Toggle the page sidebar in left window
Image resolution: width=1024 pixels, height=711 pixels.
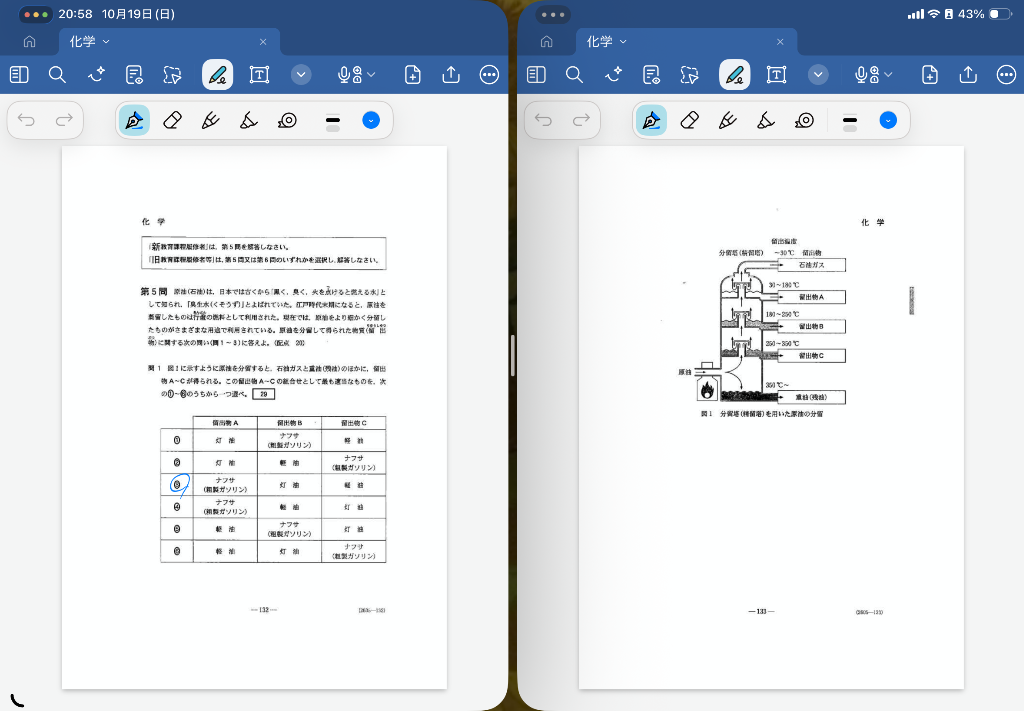(x=19, y=75)
